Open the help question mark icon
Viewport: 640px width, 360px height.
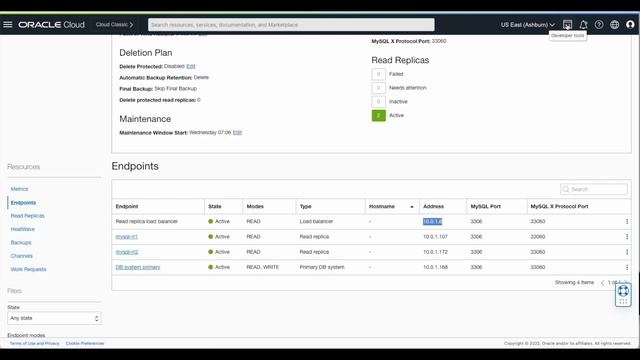coord(599,24)
